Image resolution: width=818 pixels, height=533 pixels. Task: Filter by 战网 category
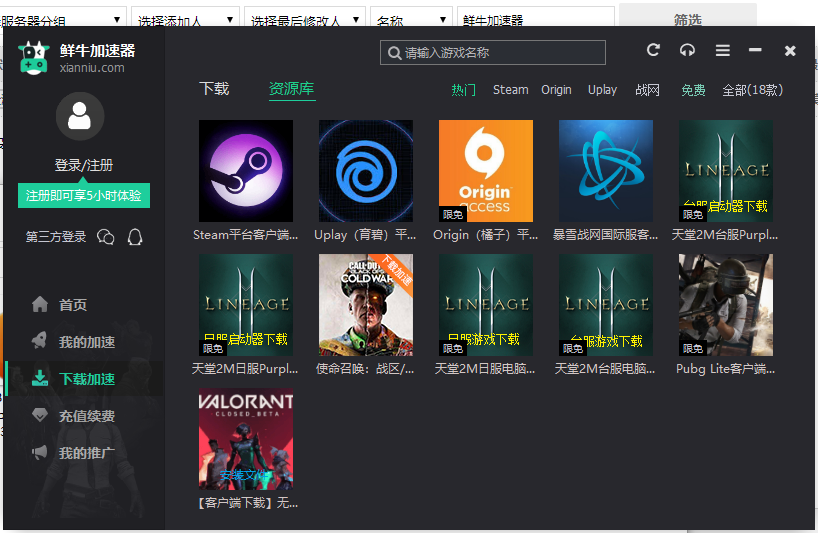647,90
